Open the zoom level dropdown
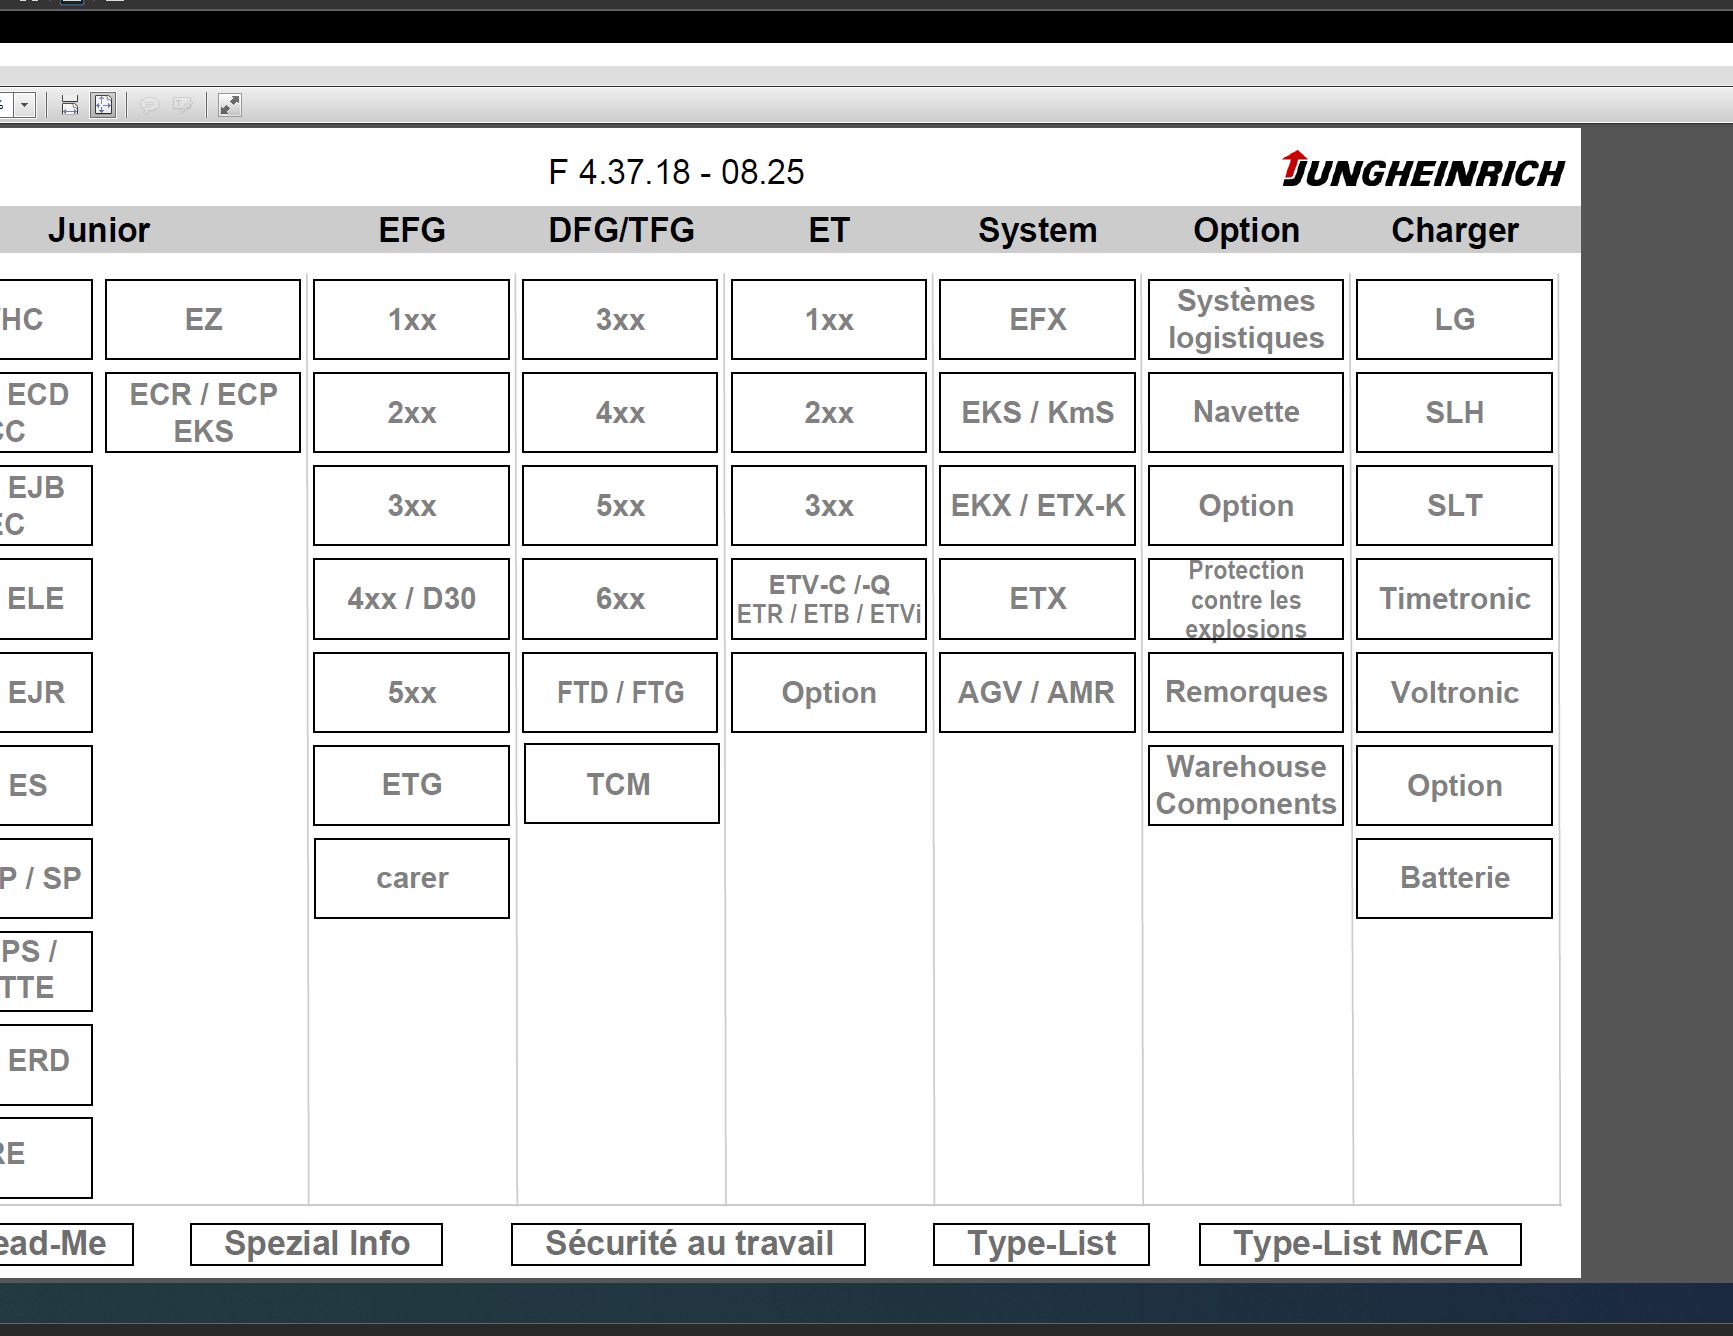1733x1336 pixels. coord(25,103)
